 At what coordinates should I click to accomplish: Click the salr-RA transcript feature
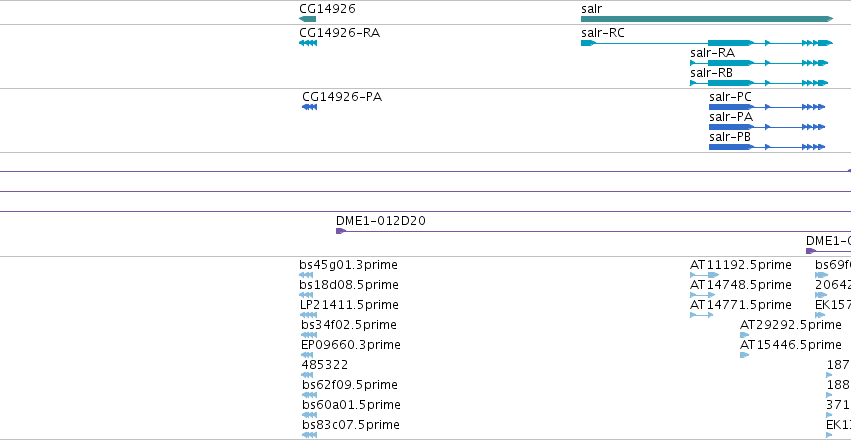point(759,63)
